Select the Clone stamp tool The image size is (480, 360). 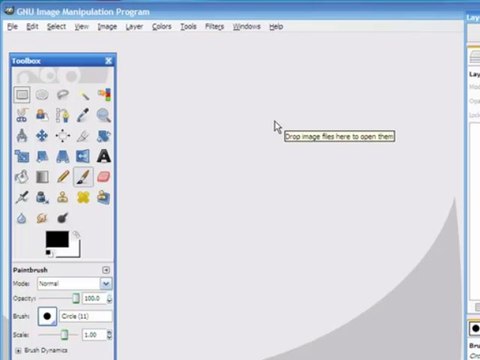63,197
